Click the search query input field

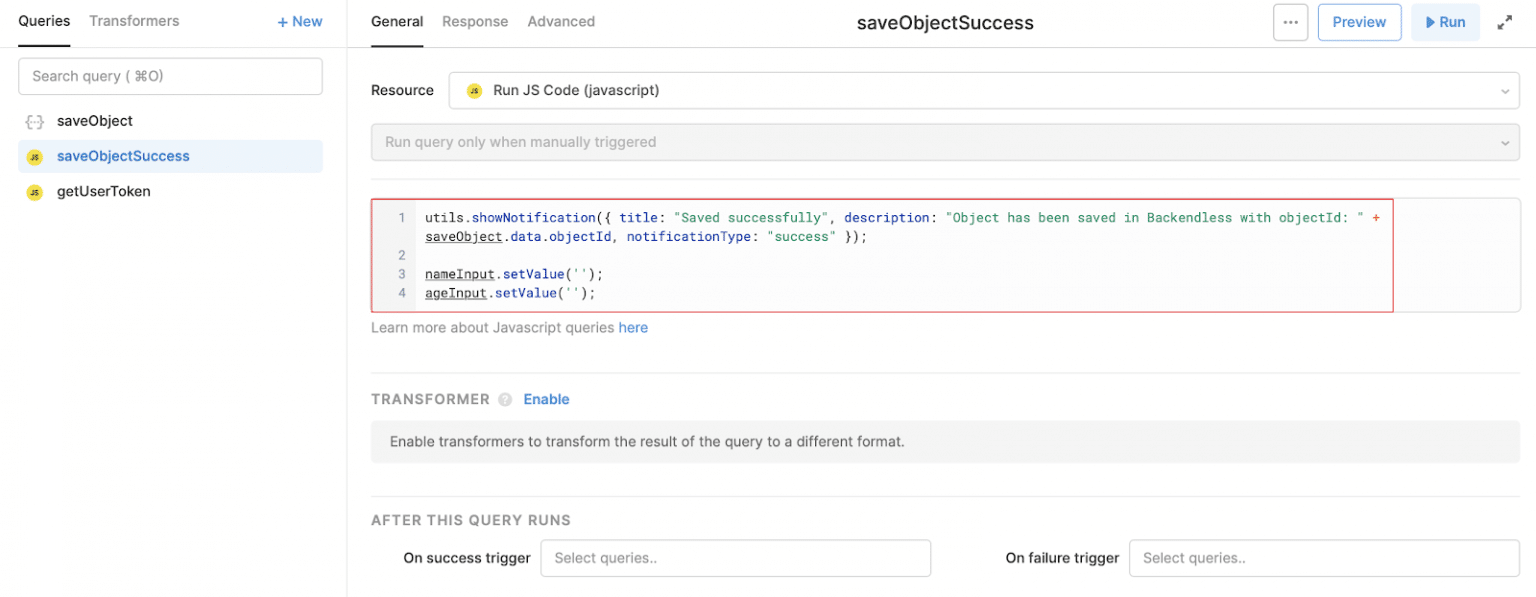[x=170, y=76]
